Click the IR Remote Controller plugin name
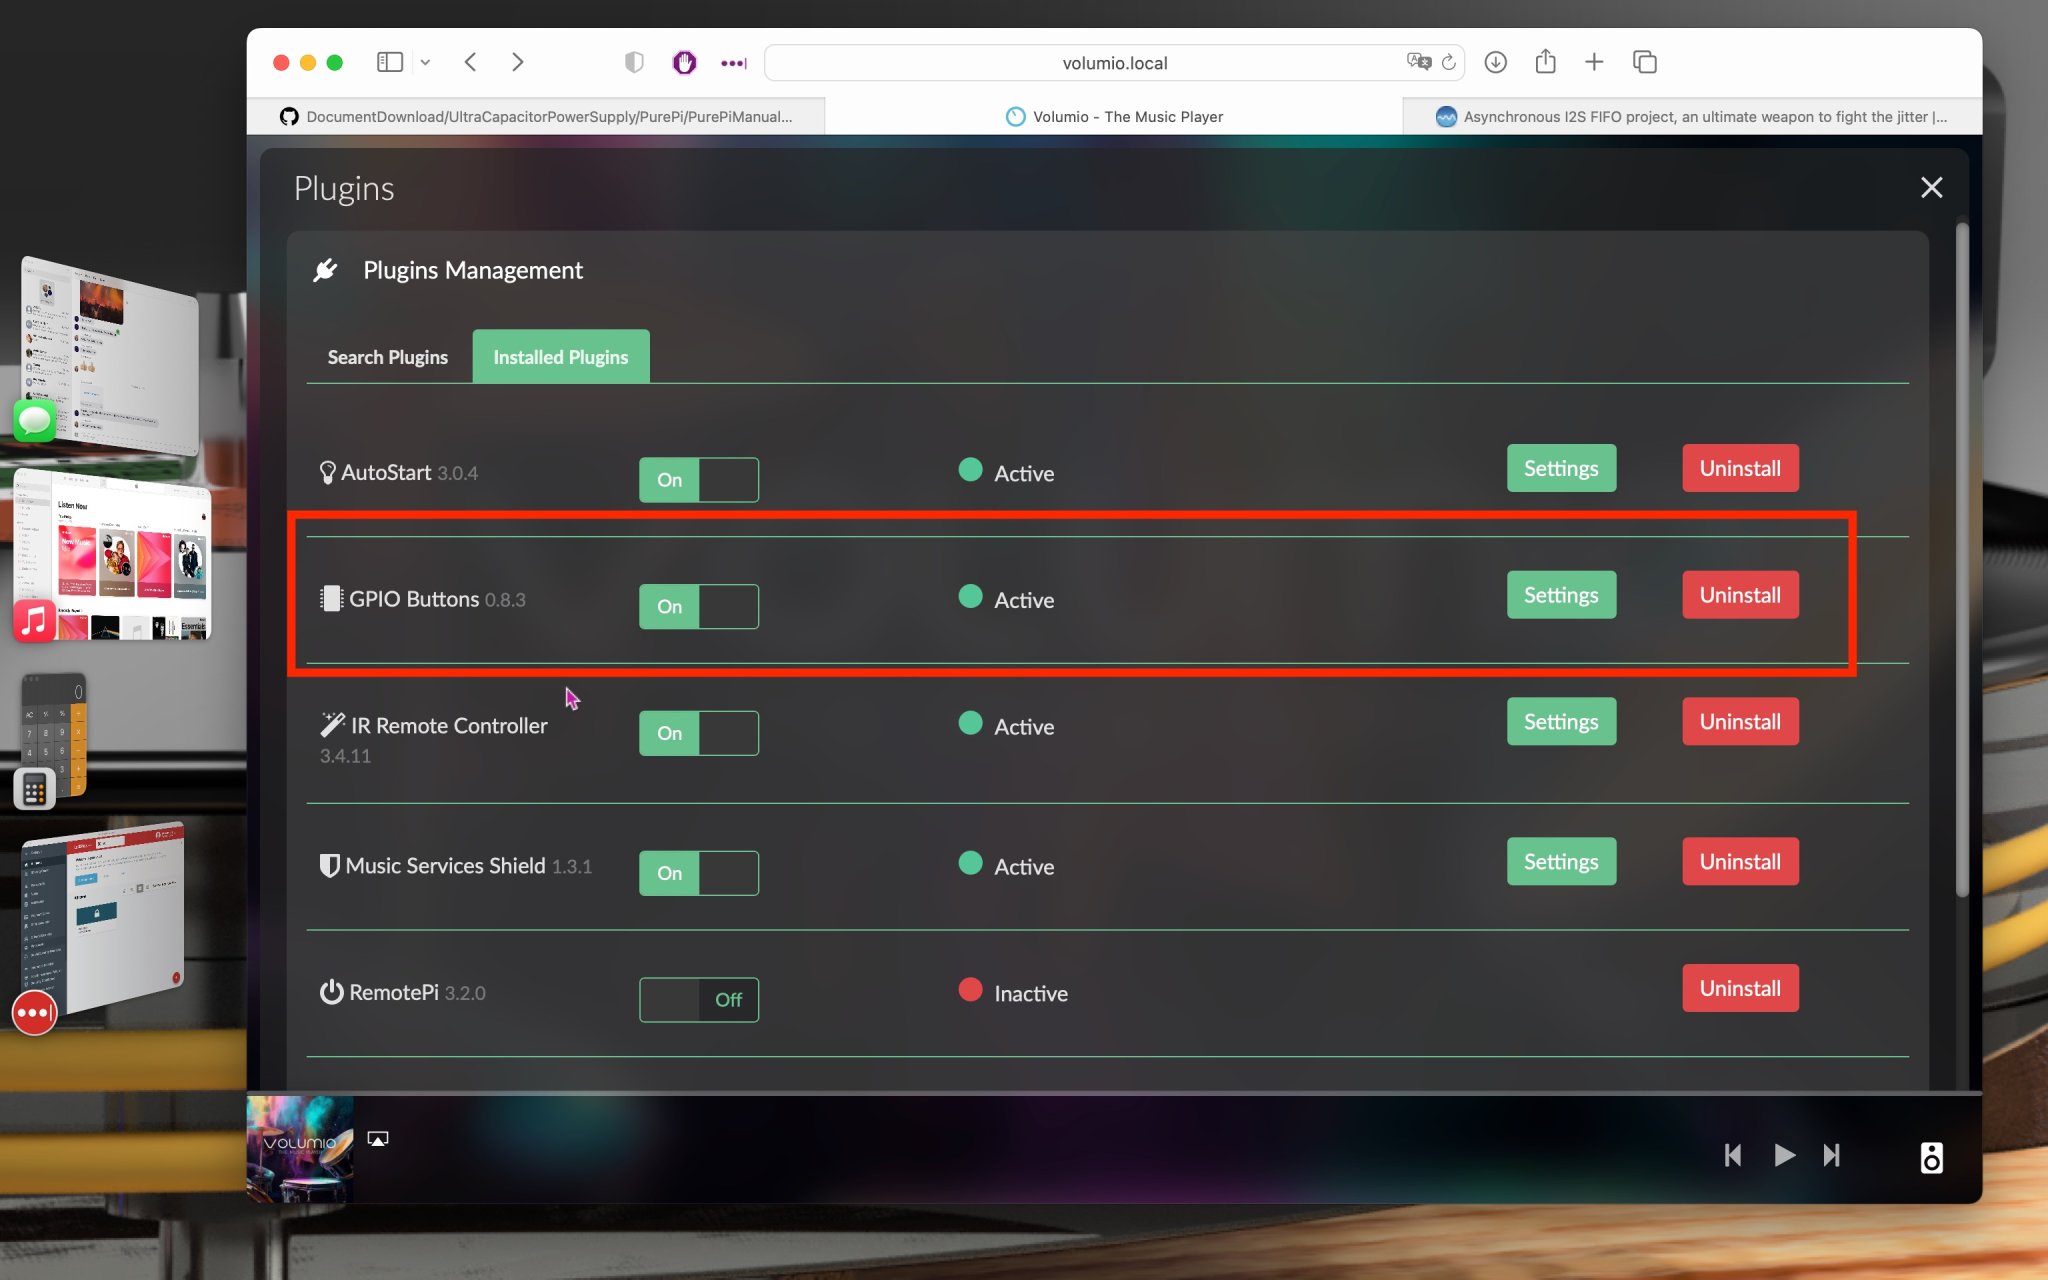 click(x=449, y=725)
